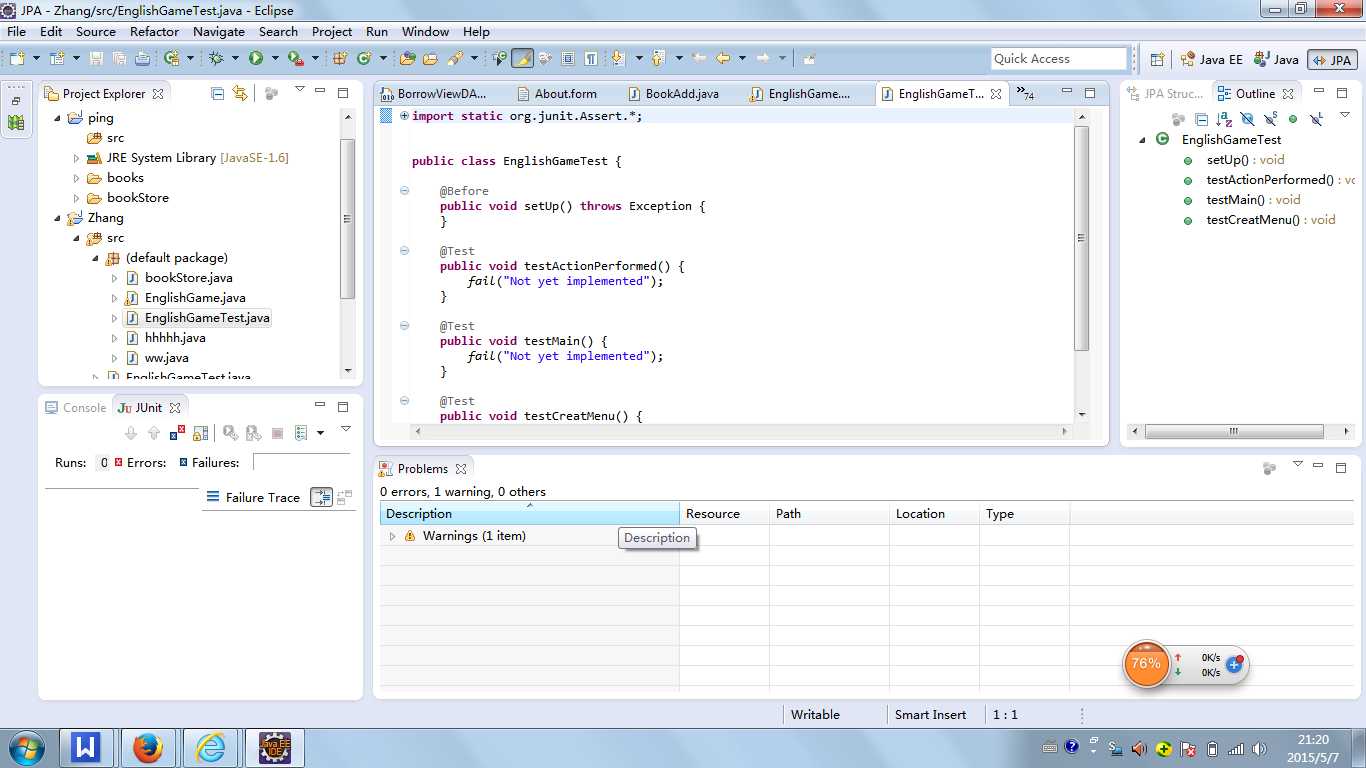Open Project Explorer View Menu triangle
The height and width of the screenshot is (768, 1366).
click(x=299, y=90)
